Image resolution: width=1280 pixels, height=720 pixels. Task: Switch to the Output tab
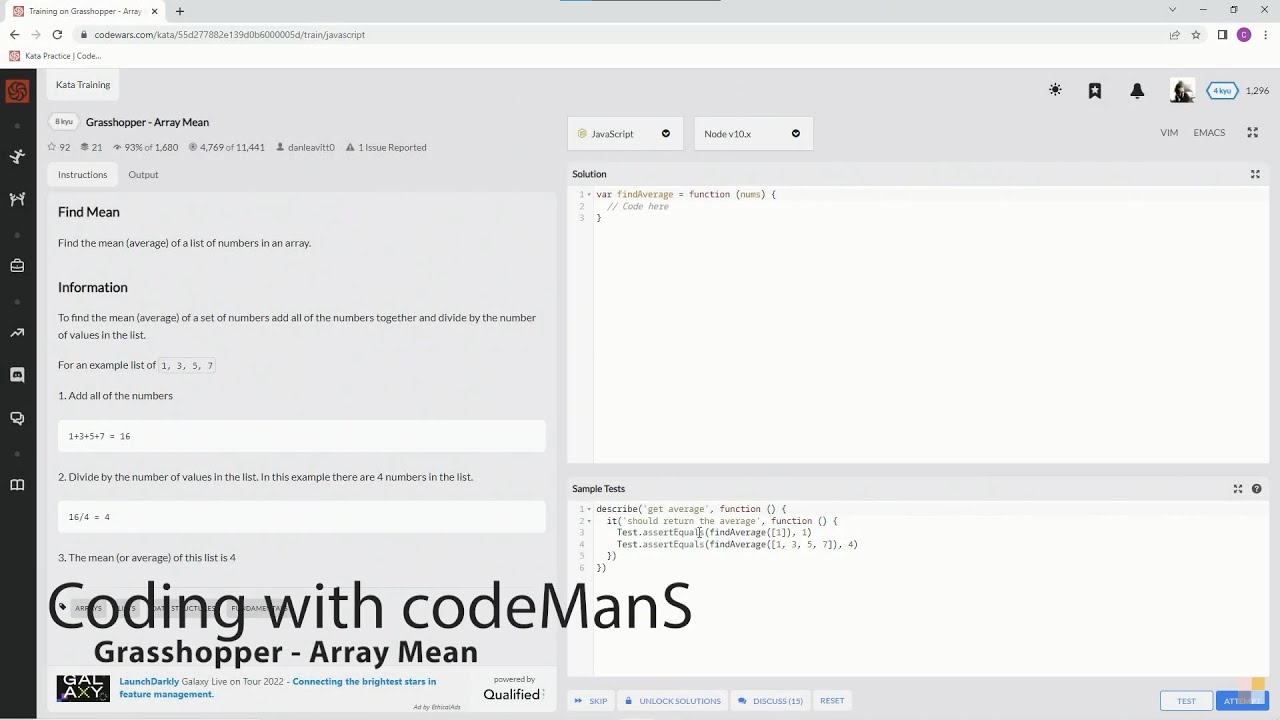[143, 175]
